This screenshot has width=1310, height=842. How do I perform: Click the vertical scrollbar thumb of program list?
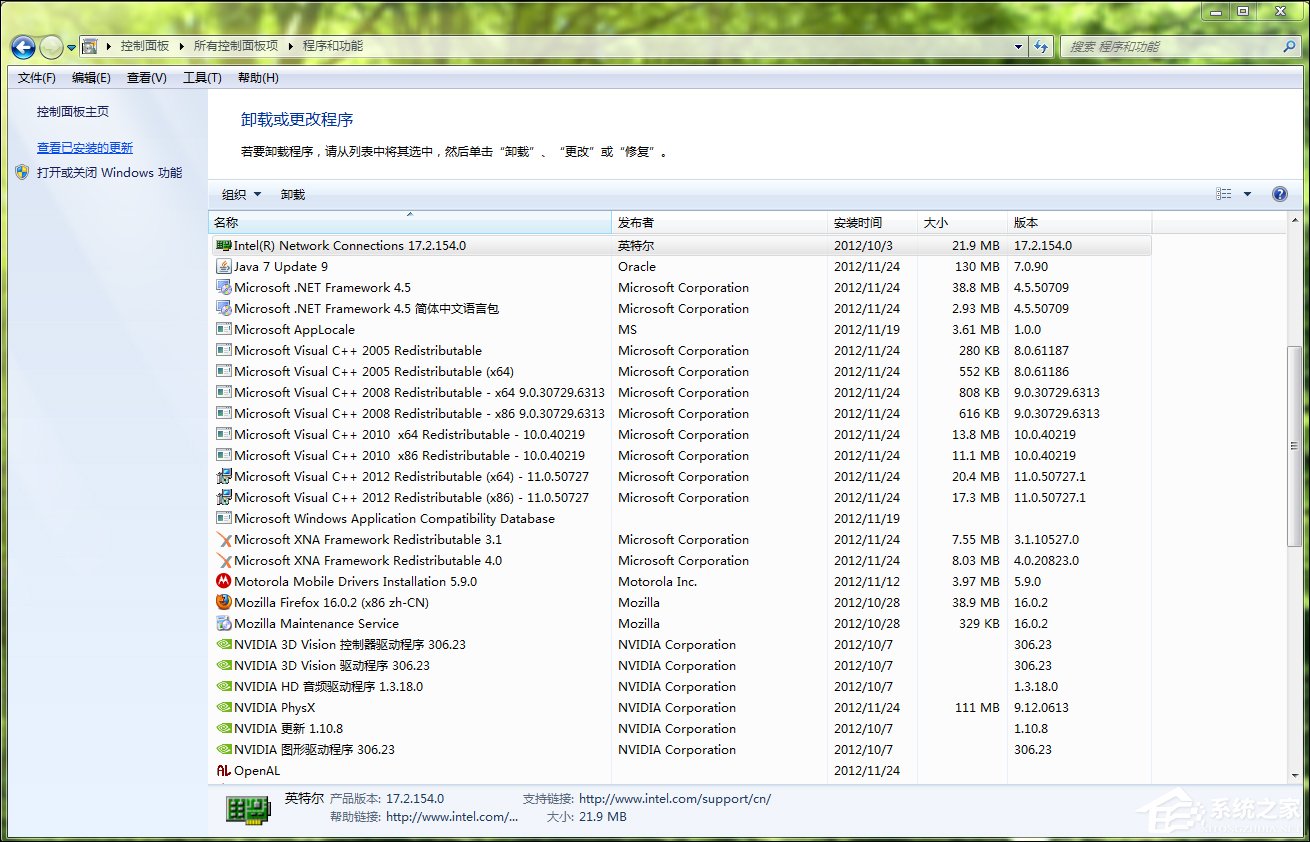tap(1295, 446)
